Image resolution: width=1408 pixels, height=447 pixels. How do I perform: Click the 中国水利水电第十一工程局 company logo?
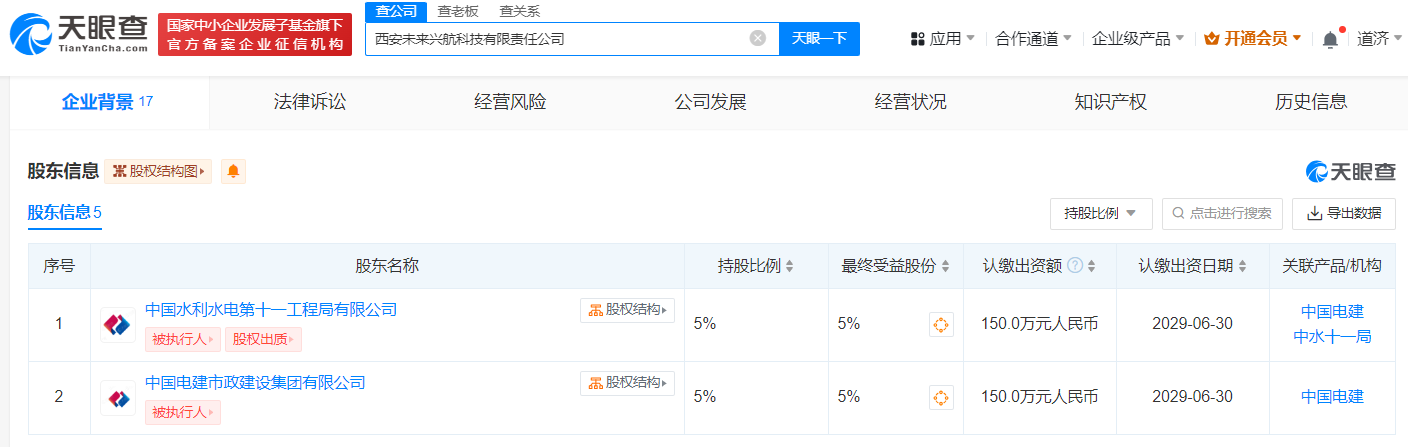click(x=118, y=325)
